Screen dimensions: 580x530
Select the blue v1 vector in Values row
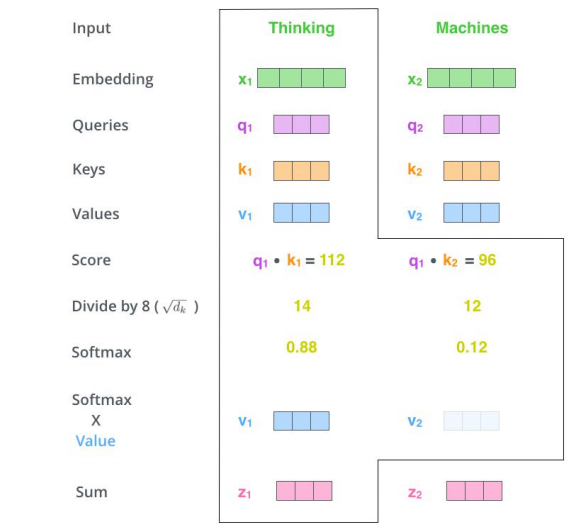click(301, 213)
